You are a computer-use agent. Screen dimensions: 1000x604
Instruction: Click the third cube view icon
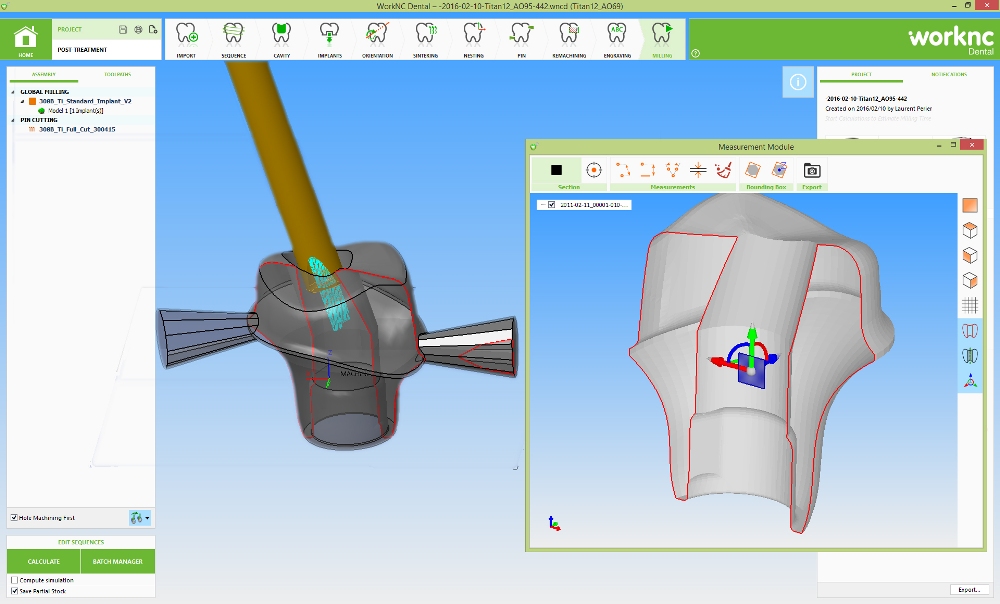(x=970, y=280)
